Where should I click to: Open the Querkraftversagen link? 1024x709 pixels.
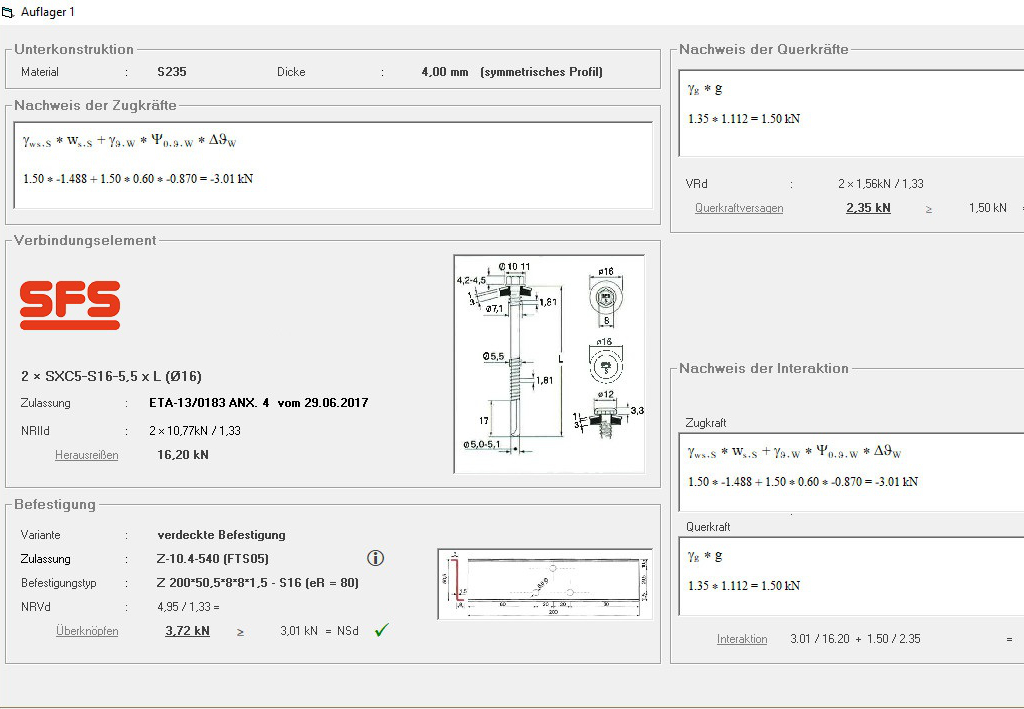tap(739, 208)
